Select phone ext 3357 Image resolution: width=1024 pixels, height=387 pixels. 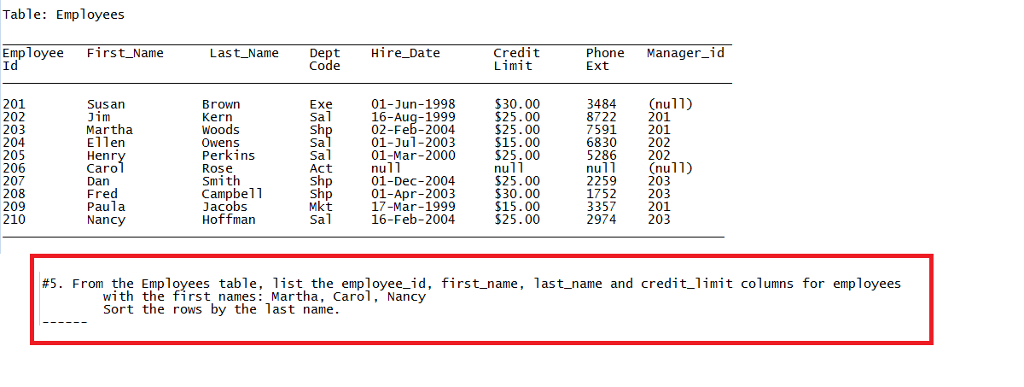click(601, 207)
